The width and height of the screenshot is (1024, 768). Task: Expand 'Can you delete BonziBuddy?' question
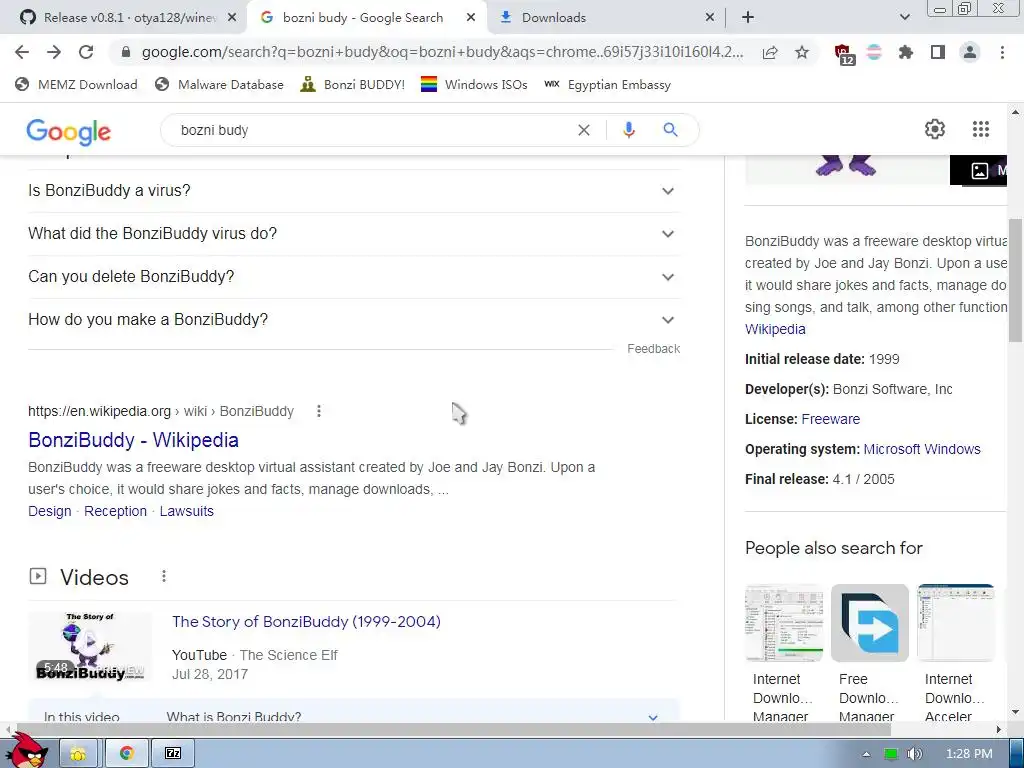(x=354, y=277)
